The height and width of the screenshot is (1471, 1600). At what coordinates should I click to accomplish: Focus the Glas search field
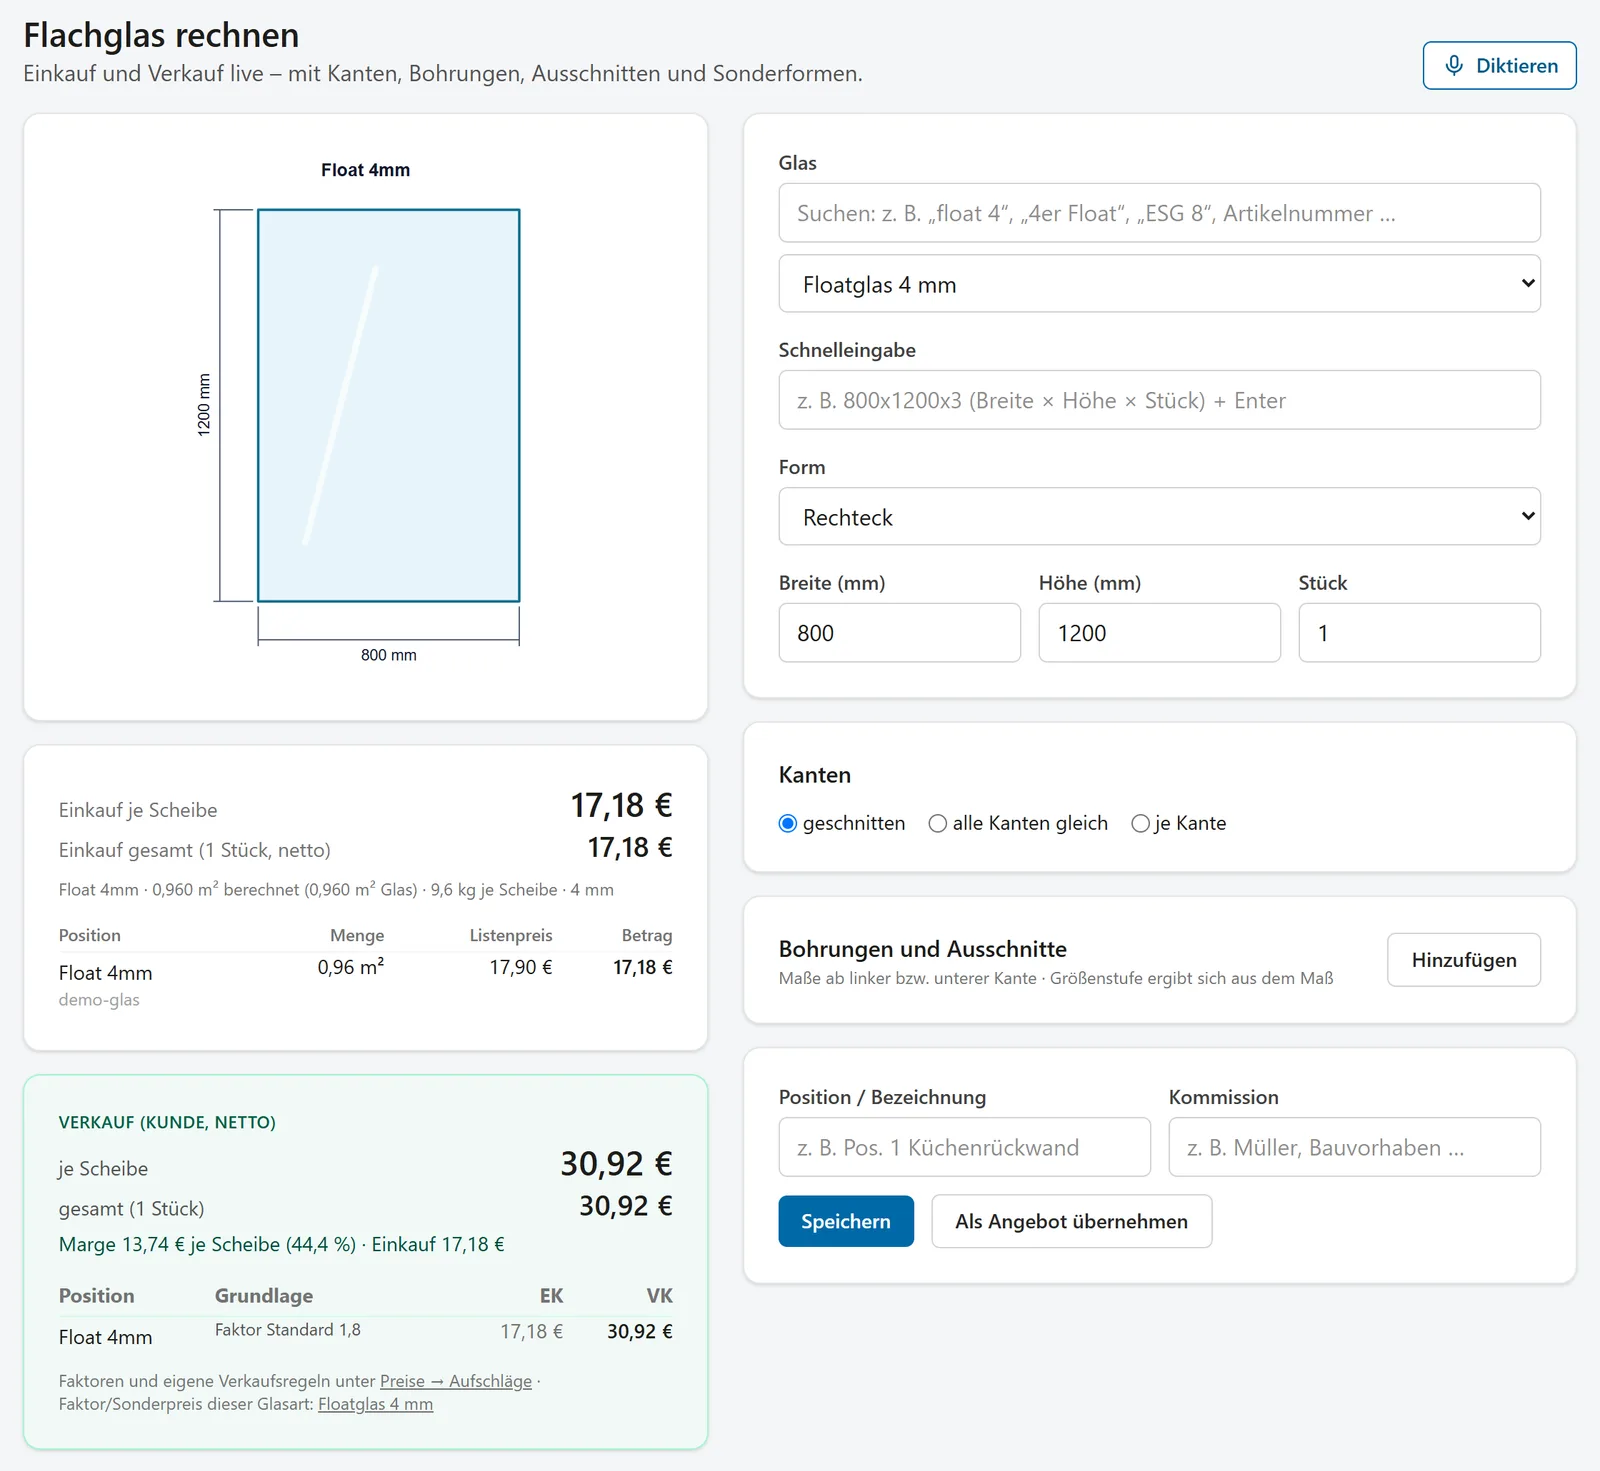coord(1159,213)
